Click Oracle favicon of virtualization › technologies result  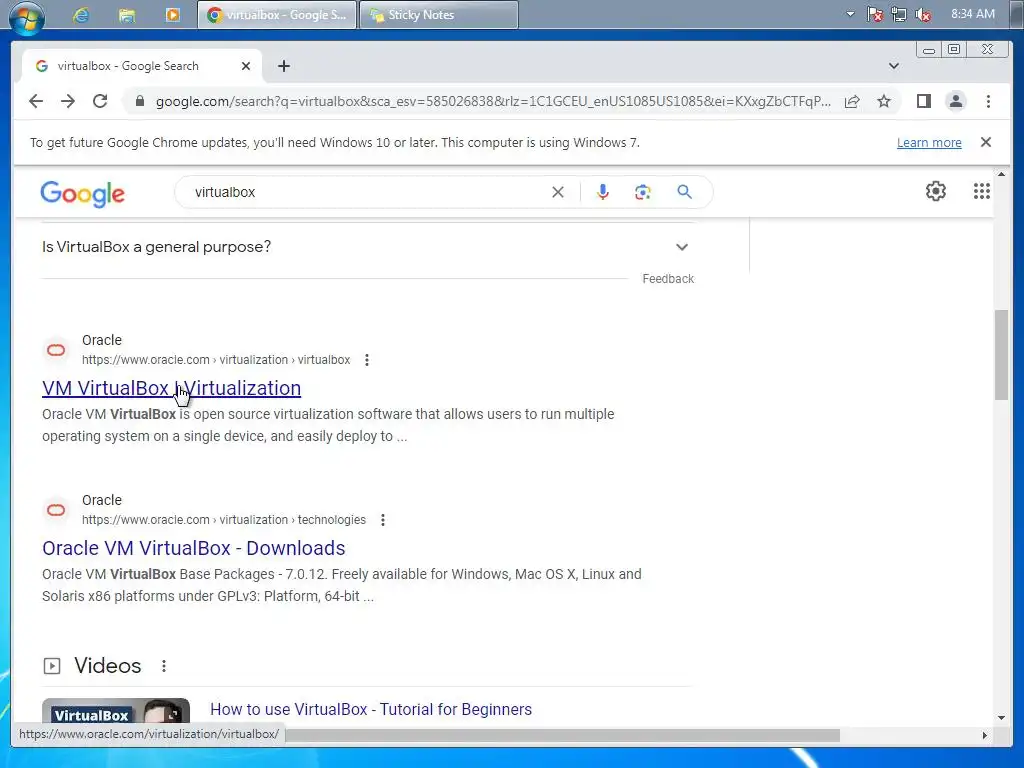[56, 510]
